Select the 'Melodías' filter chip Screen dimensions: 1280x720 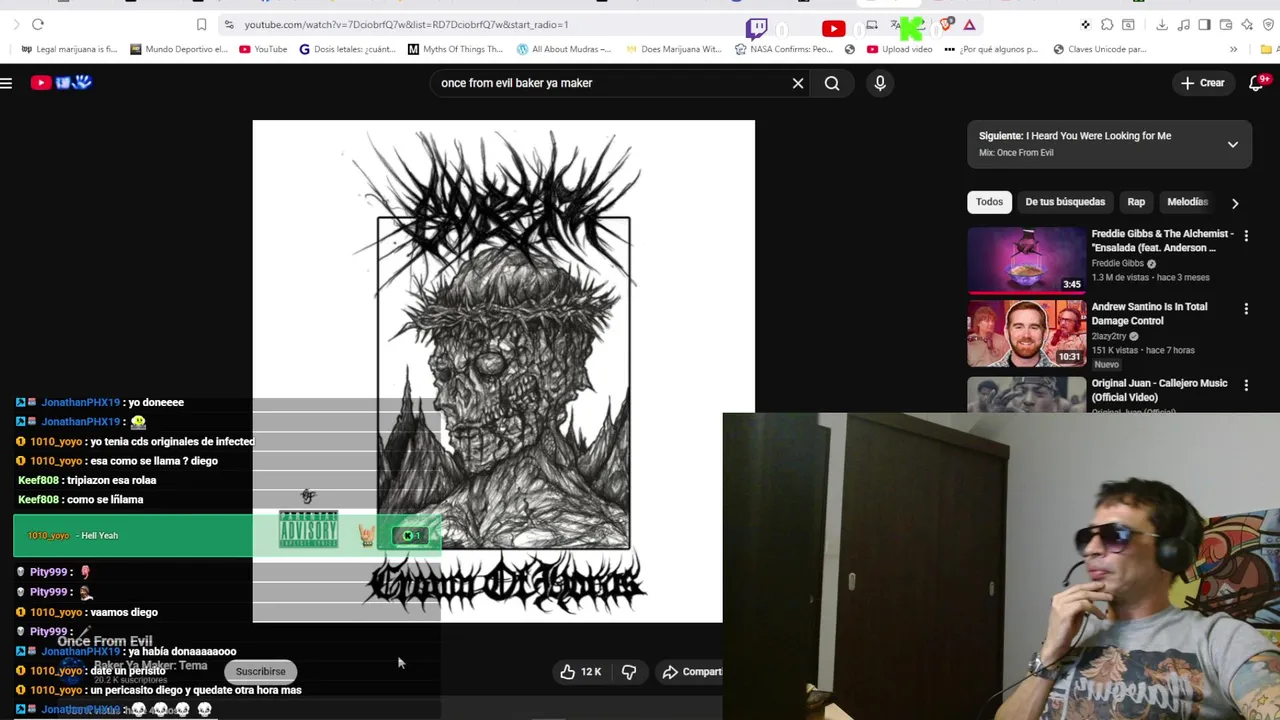point(1188,202)
